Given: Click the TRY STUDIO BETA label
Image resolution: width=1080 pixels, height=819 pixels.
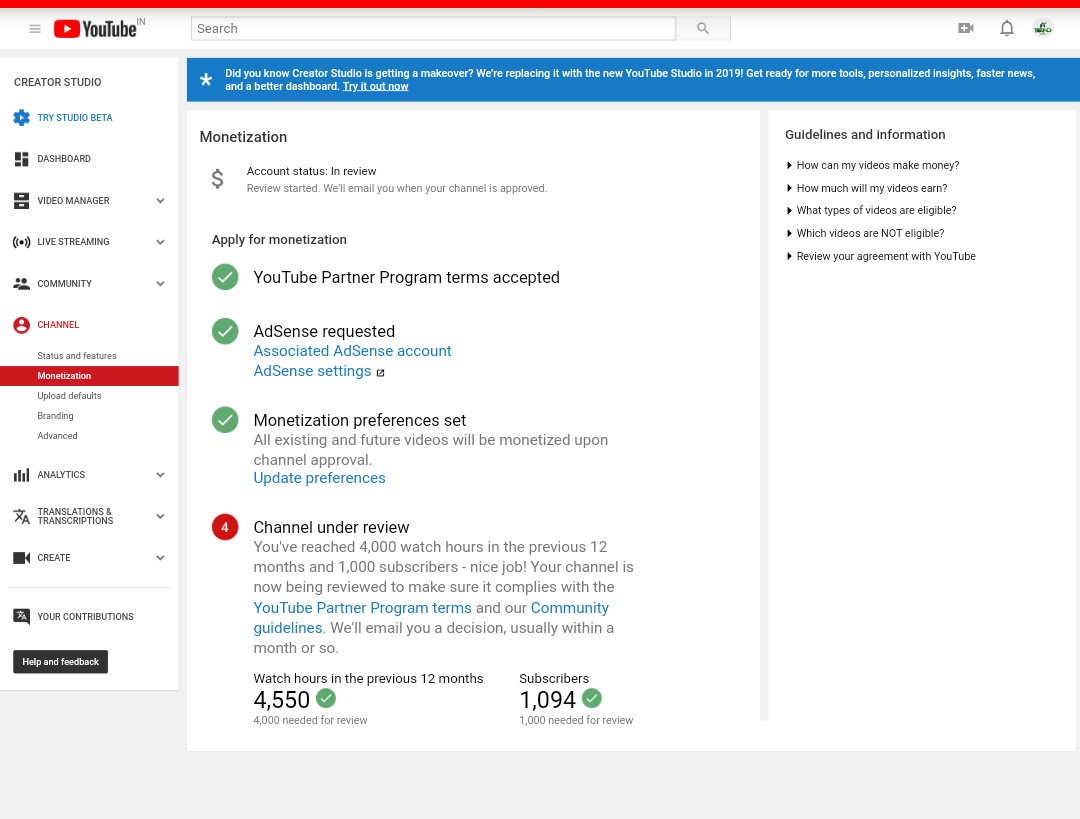Looking at the screenshot, I should [x=74, y=118].
